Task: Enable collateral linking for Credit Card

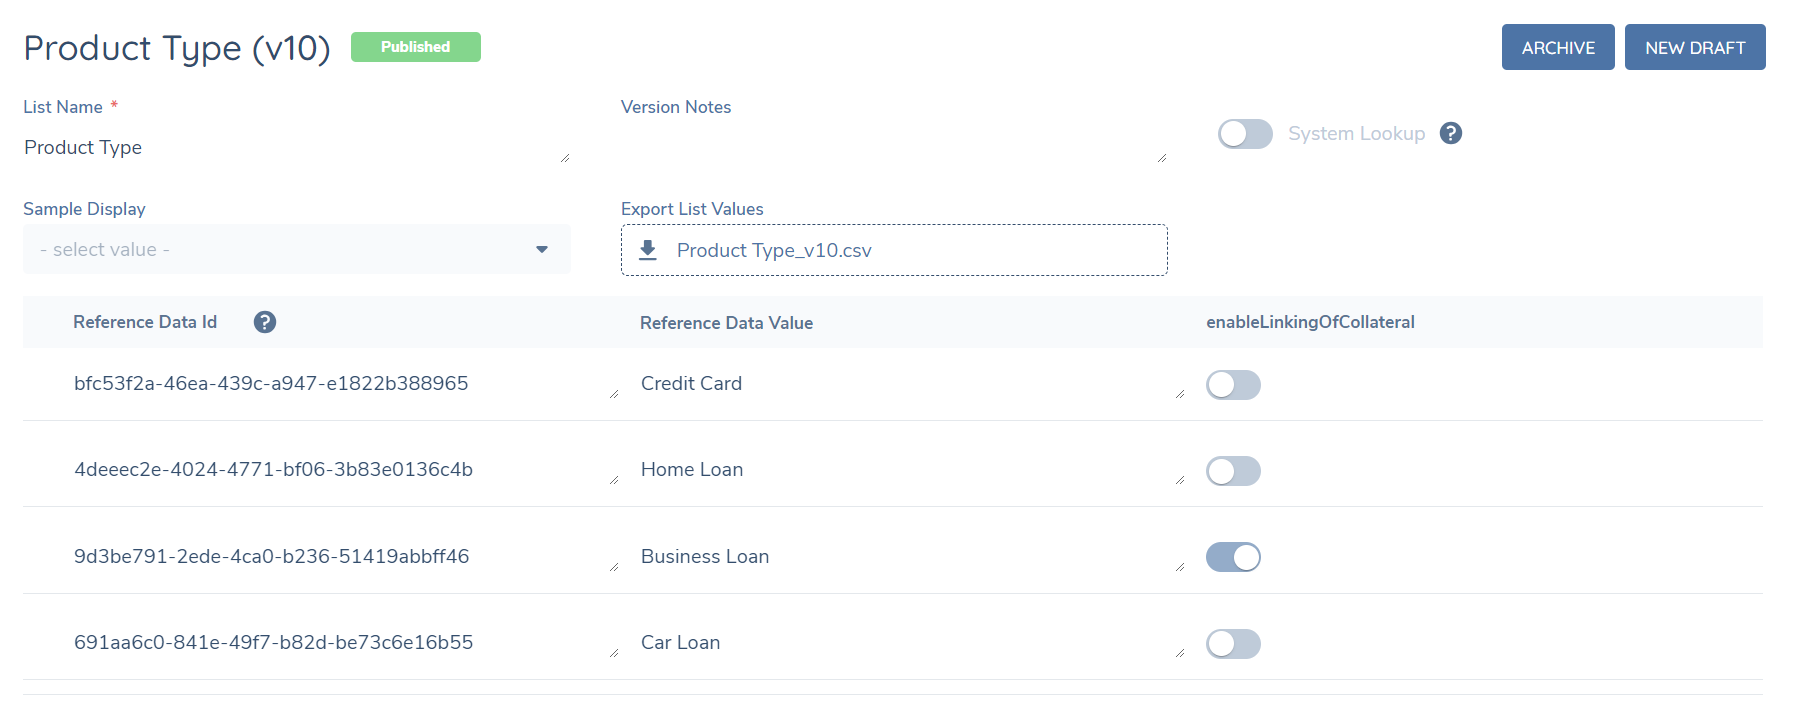Action: [x=1233, y=385]
